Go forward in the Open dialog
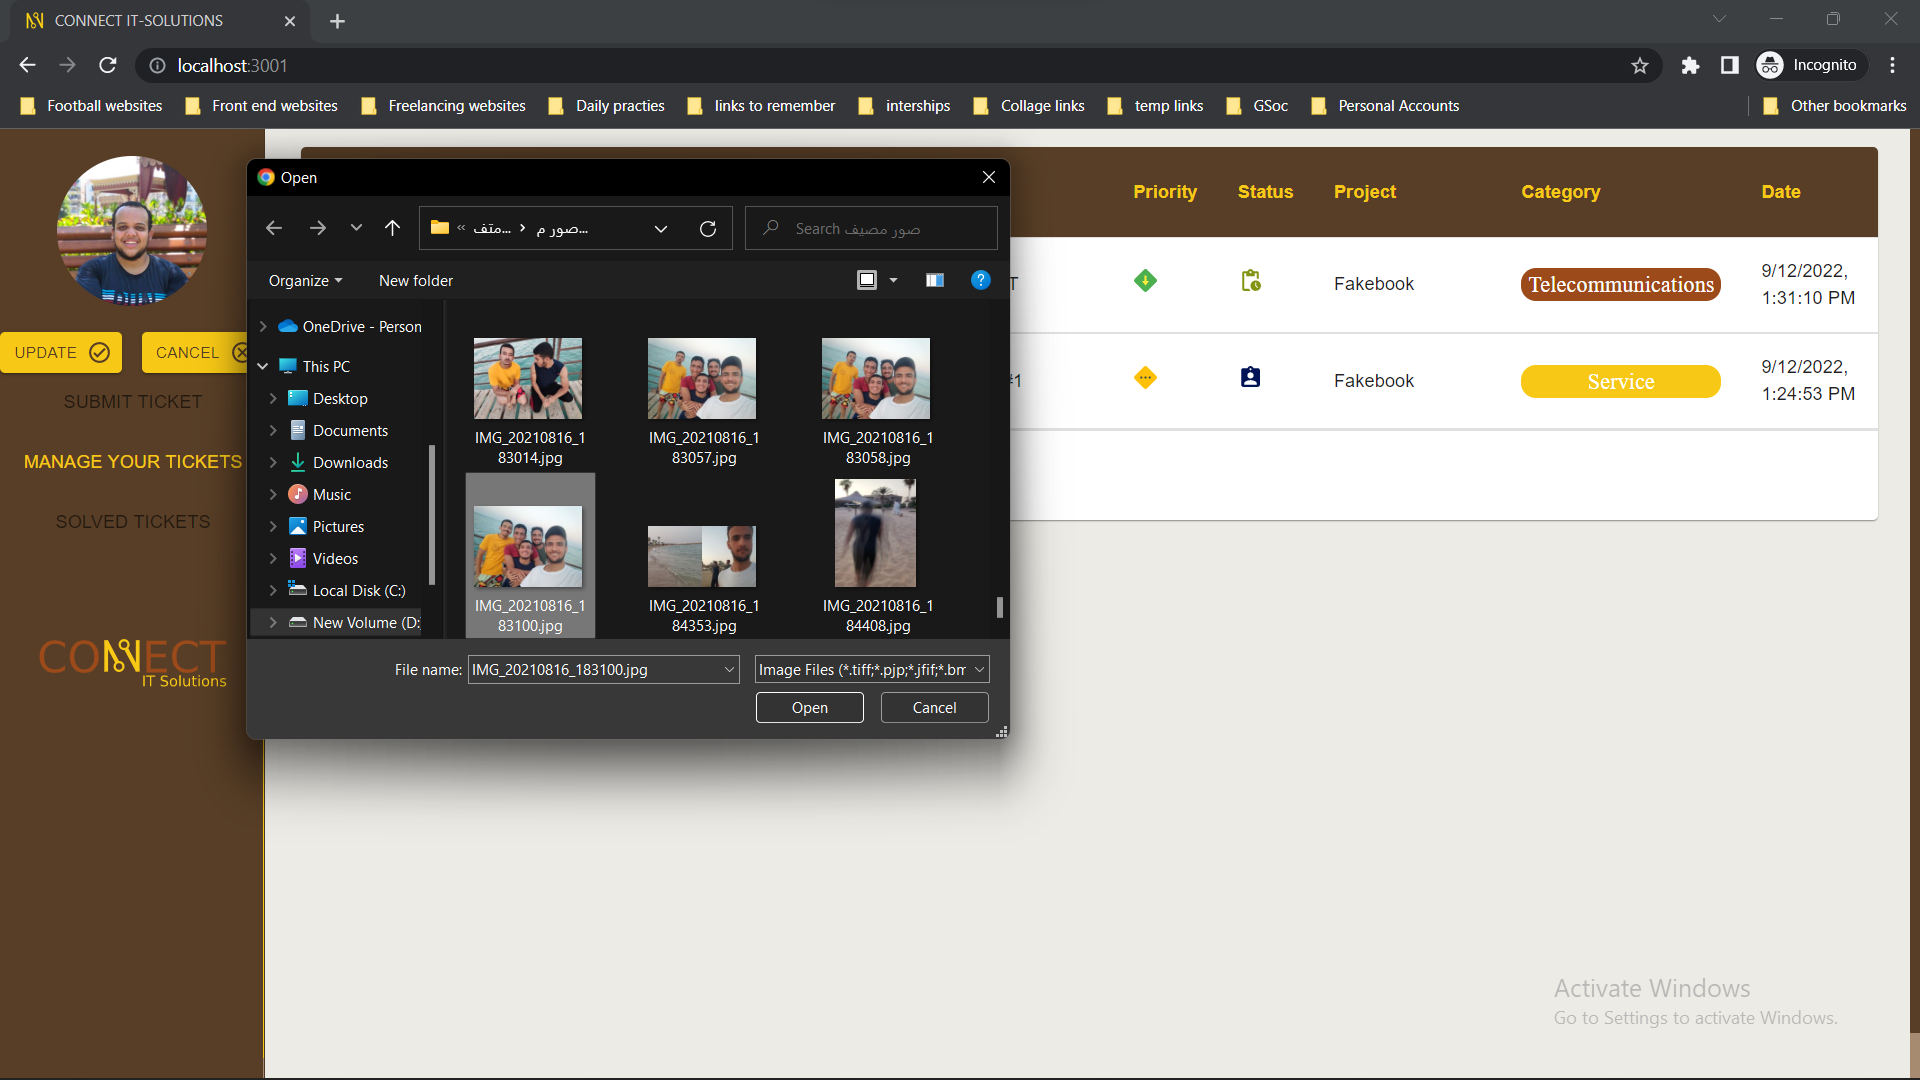The image size is (1920, 1080). [x=318, y=229]
